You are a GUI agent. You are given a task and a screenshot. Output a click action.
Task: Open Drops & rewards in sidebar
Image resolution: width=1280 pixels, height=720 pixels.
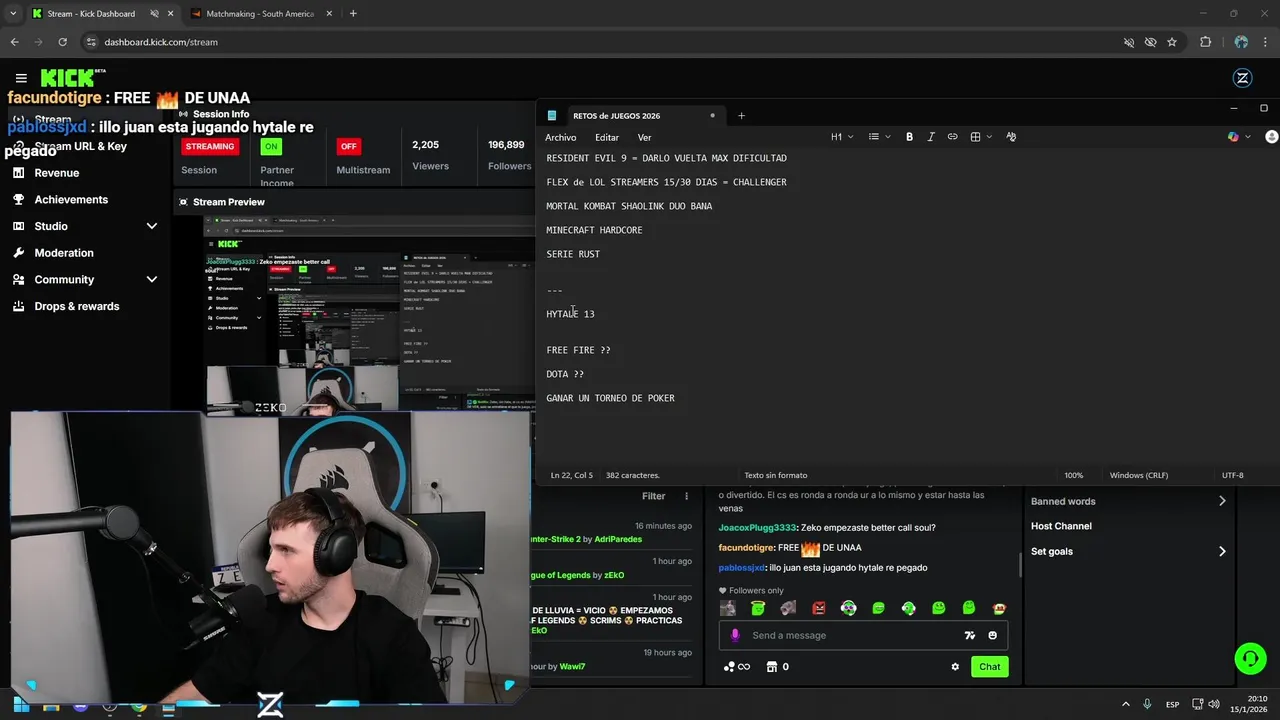coord(77,306)
